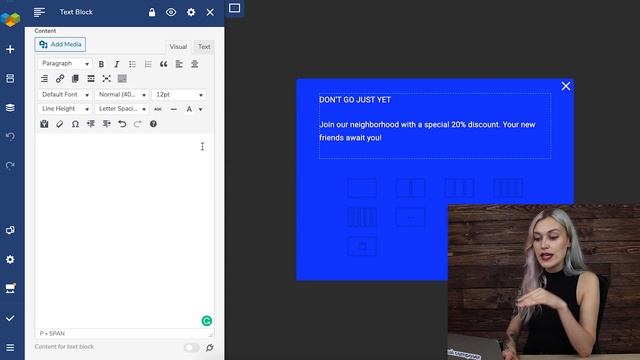Image resolution: width=640 pixels, height=360 pixels.
Task: Toggle numbered list
Action: [x=148, y=64]
